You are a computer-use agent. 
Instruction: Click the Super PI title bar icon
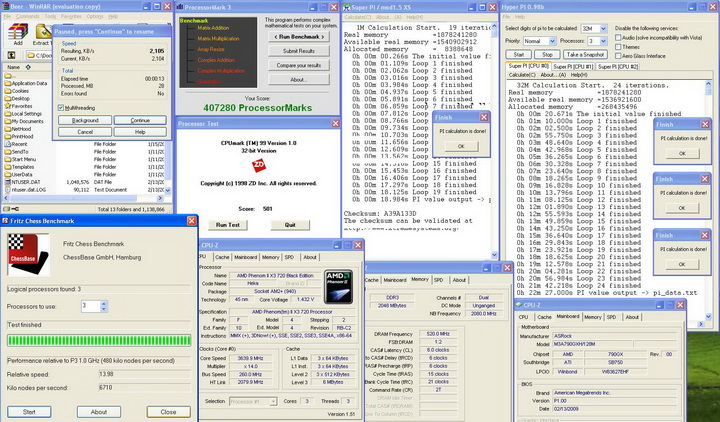(x=347, y=7)
